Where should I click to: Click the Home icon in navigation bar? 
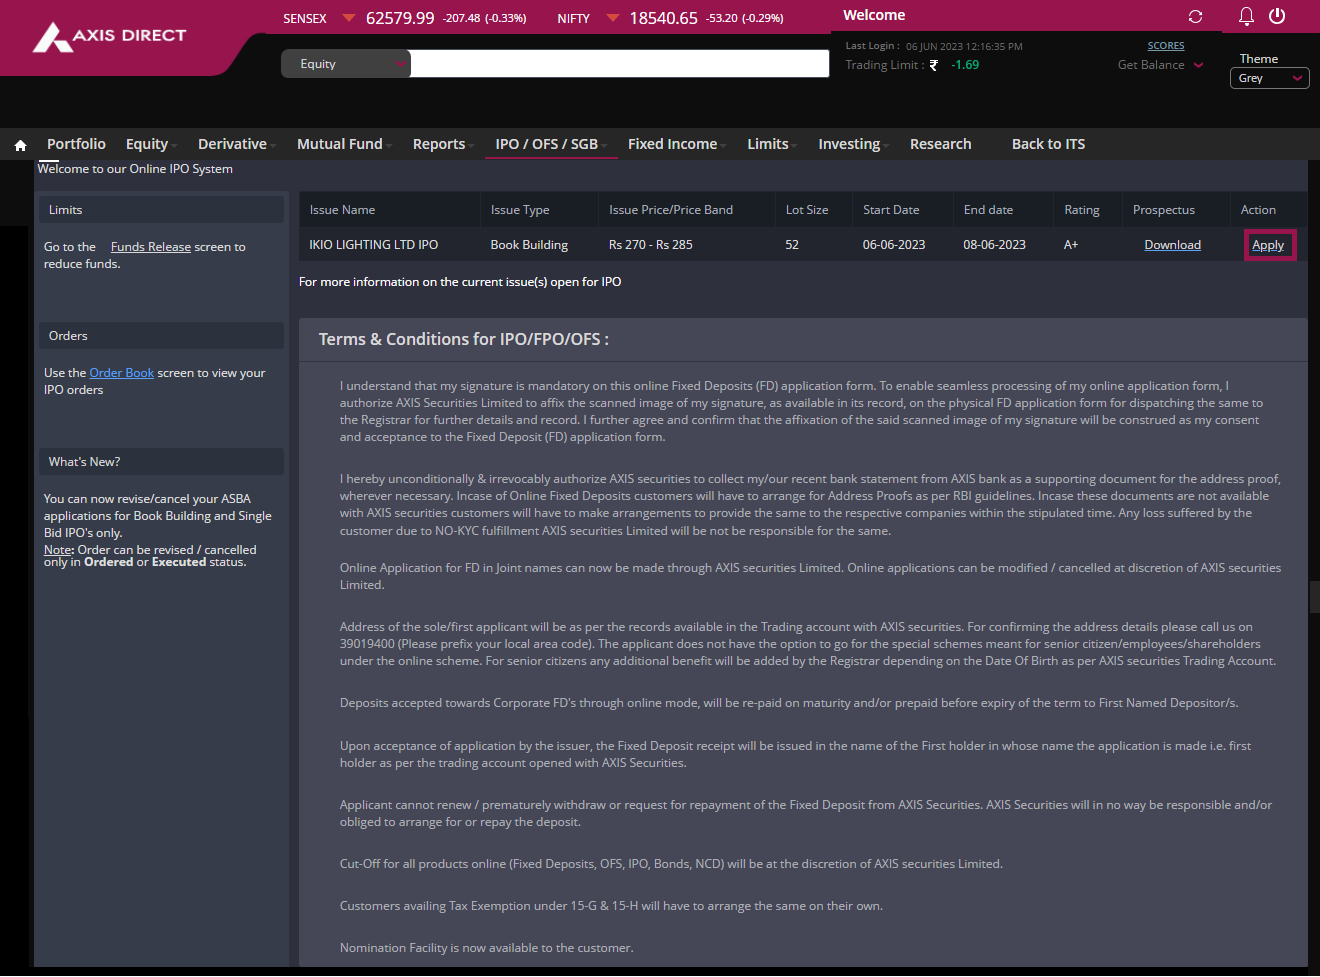20,145
